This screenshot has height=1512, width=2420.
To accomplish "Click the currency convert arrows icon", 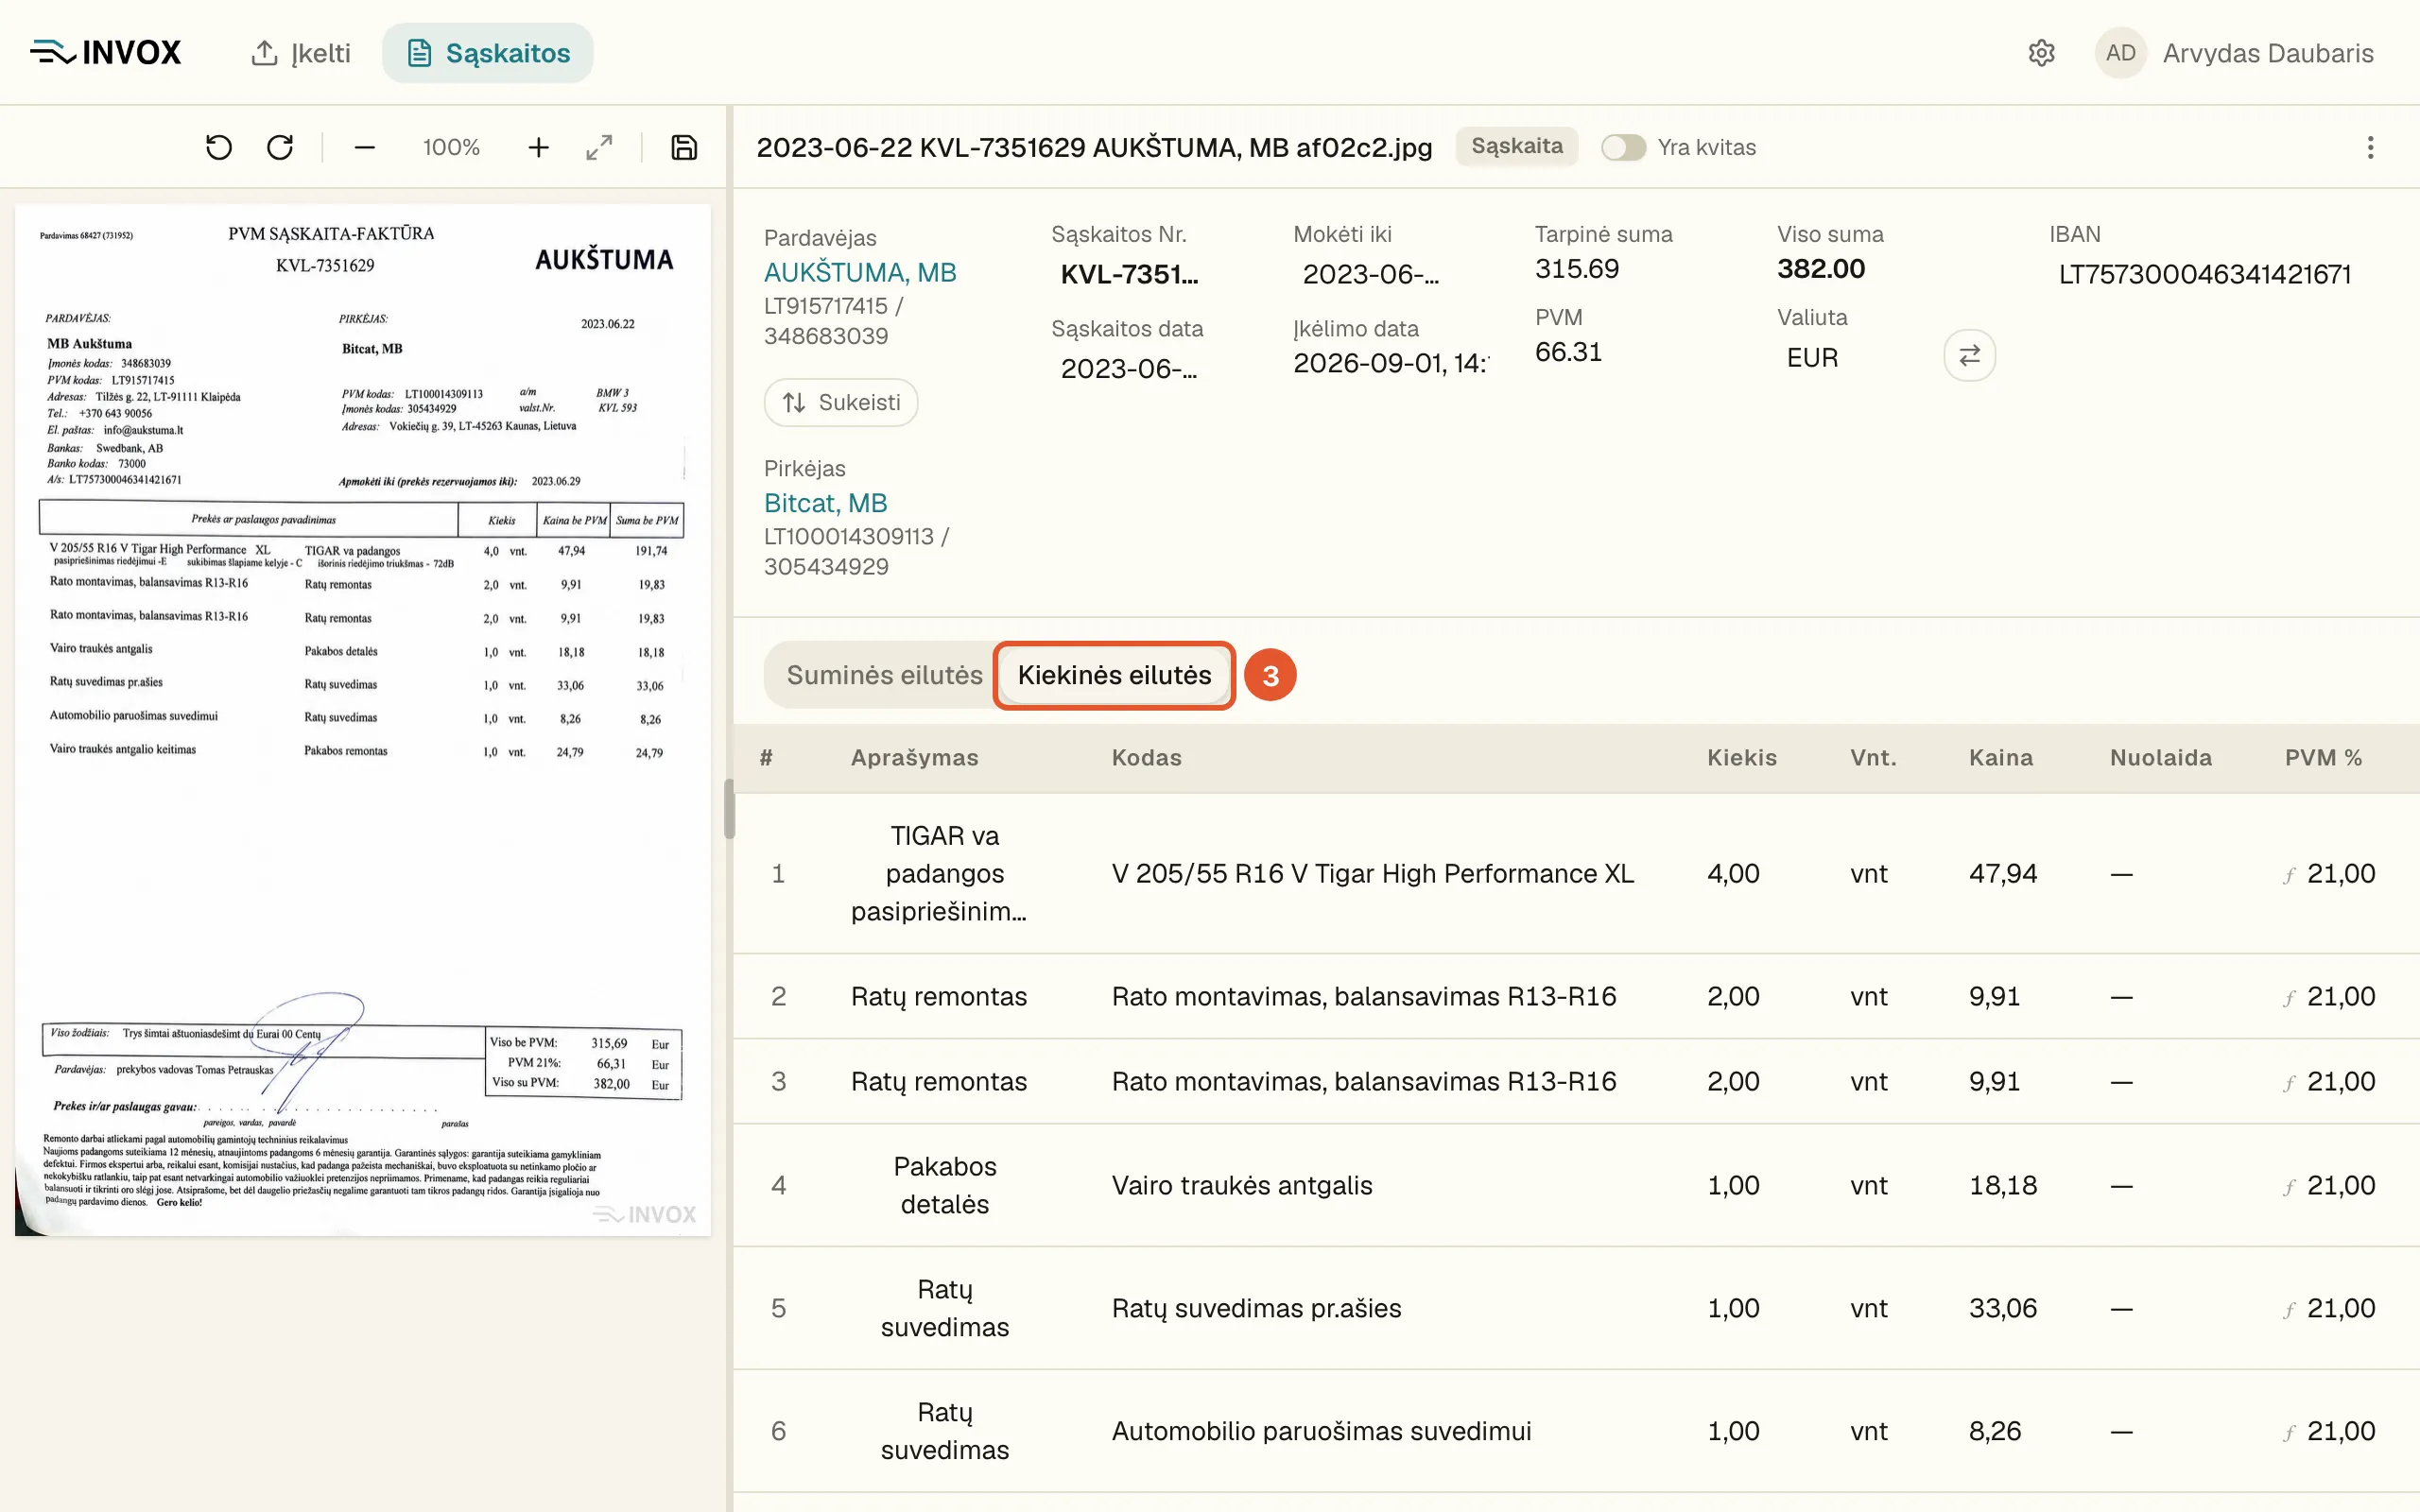I will click(1969, 356).
